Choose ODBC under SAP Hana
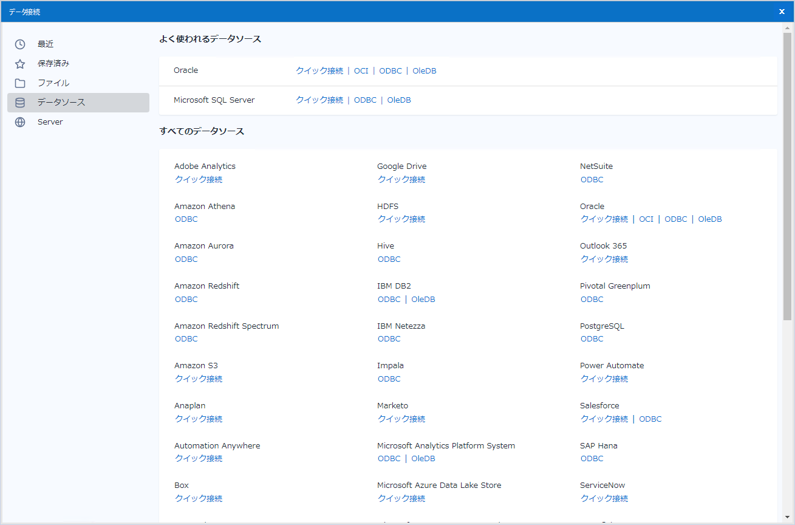Screen dimensions: 795x525 click(x=592, y=459)
